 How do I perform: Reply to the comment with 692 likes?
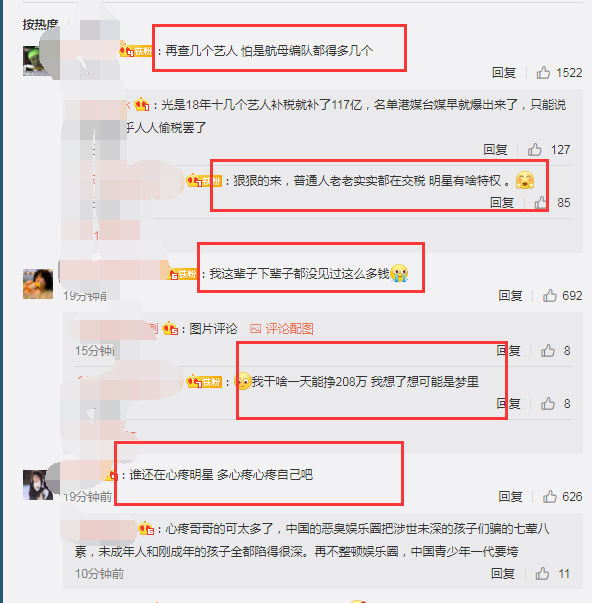point(510,295)
